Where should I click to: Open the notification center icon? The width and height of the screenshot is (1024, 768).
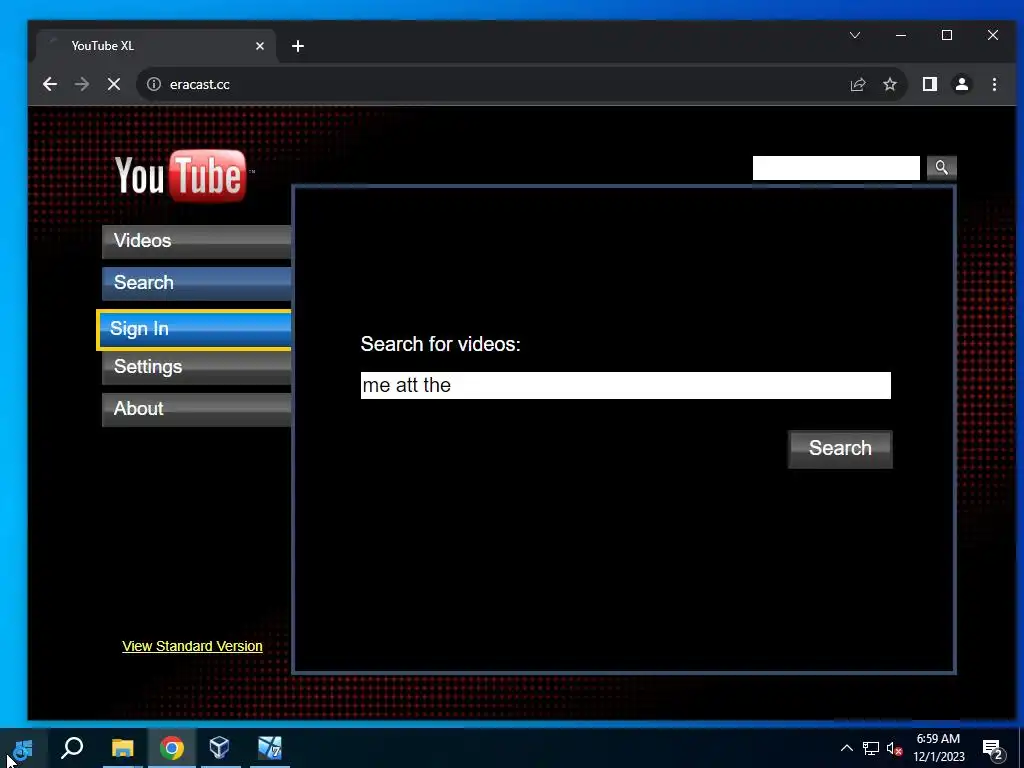point(993,750)
